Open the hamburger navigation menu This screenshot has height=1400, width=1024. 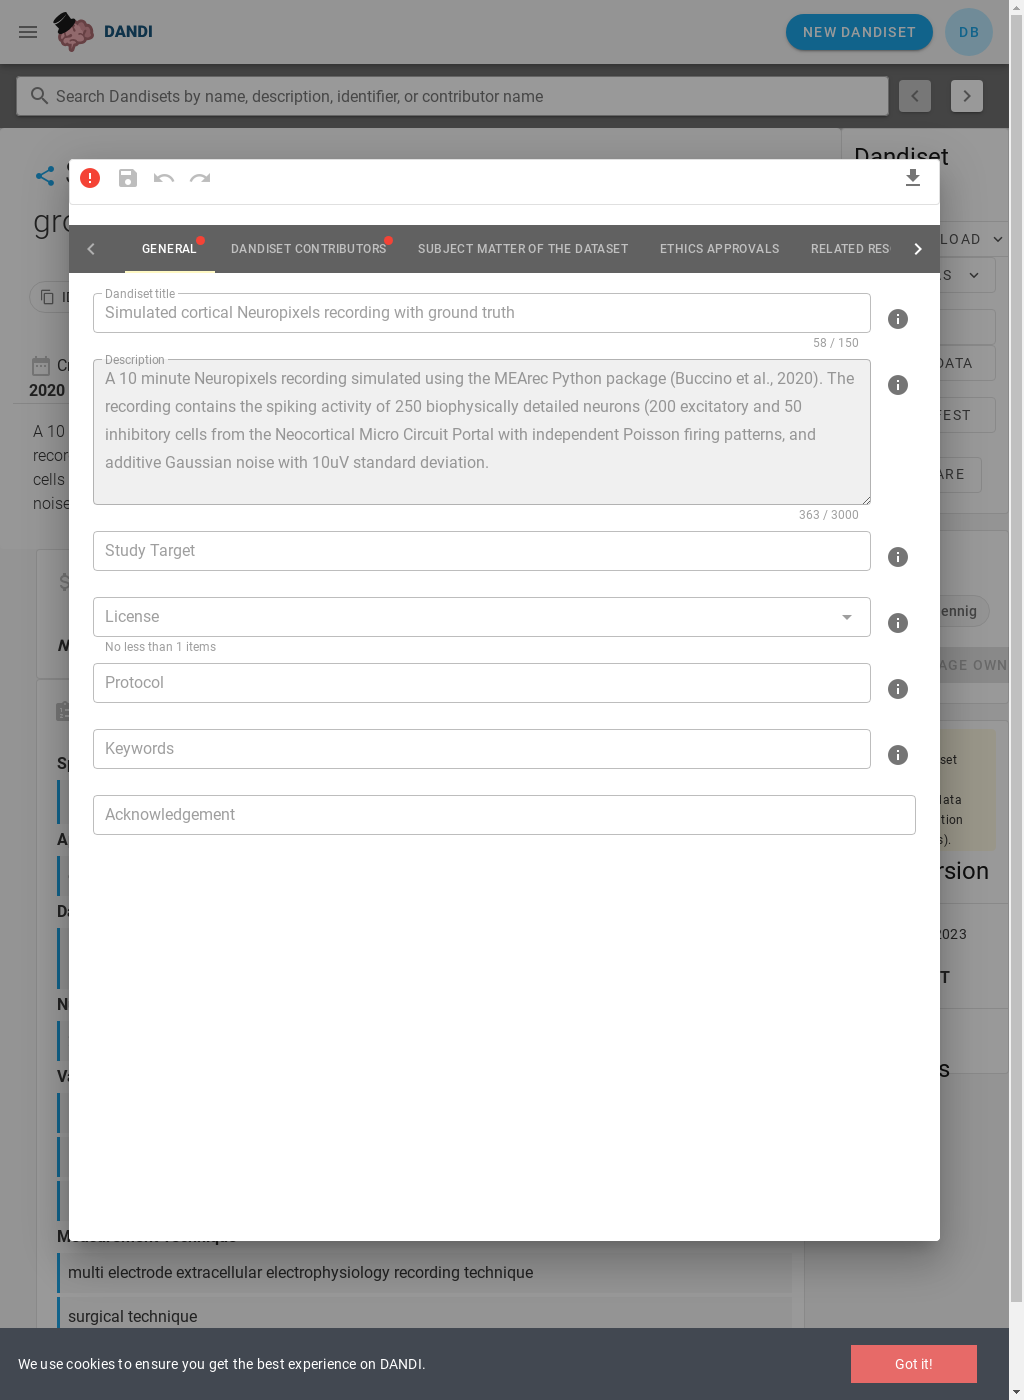pos(28,32)
